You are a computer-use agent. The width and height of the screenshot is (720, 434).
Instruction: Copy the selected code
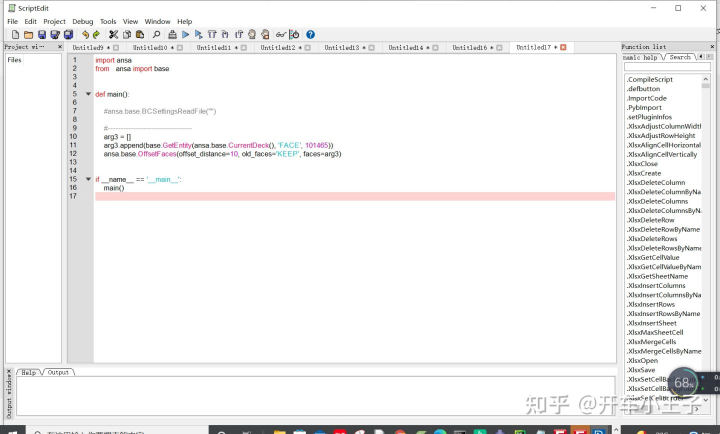click(127, 34)
